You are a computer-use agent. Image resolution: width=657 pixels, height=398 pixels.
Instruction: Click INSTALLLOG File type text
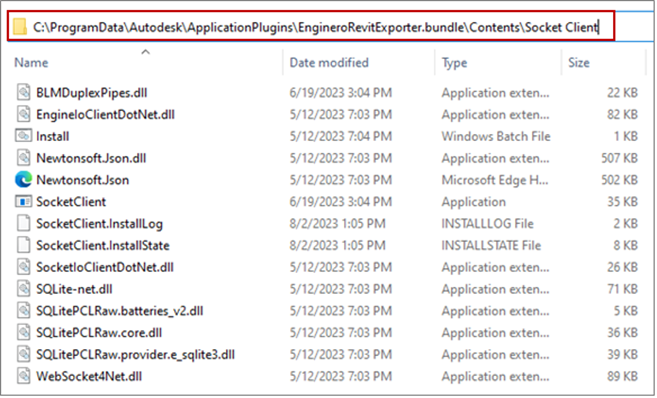[487, 224]
